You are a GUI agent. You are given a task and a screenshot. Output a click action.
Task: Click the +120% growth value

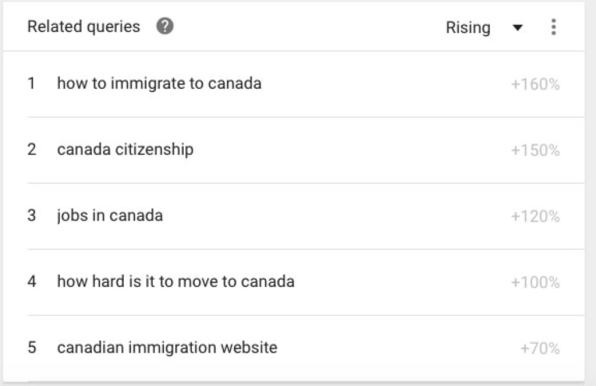[535, 217]
